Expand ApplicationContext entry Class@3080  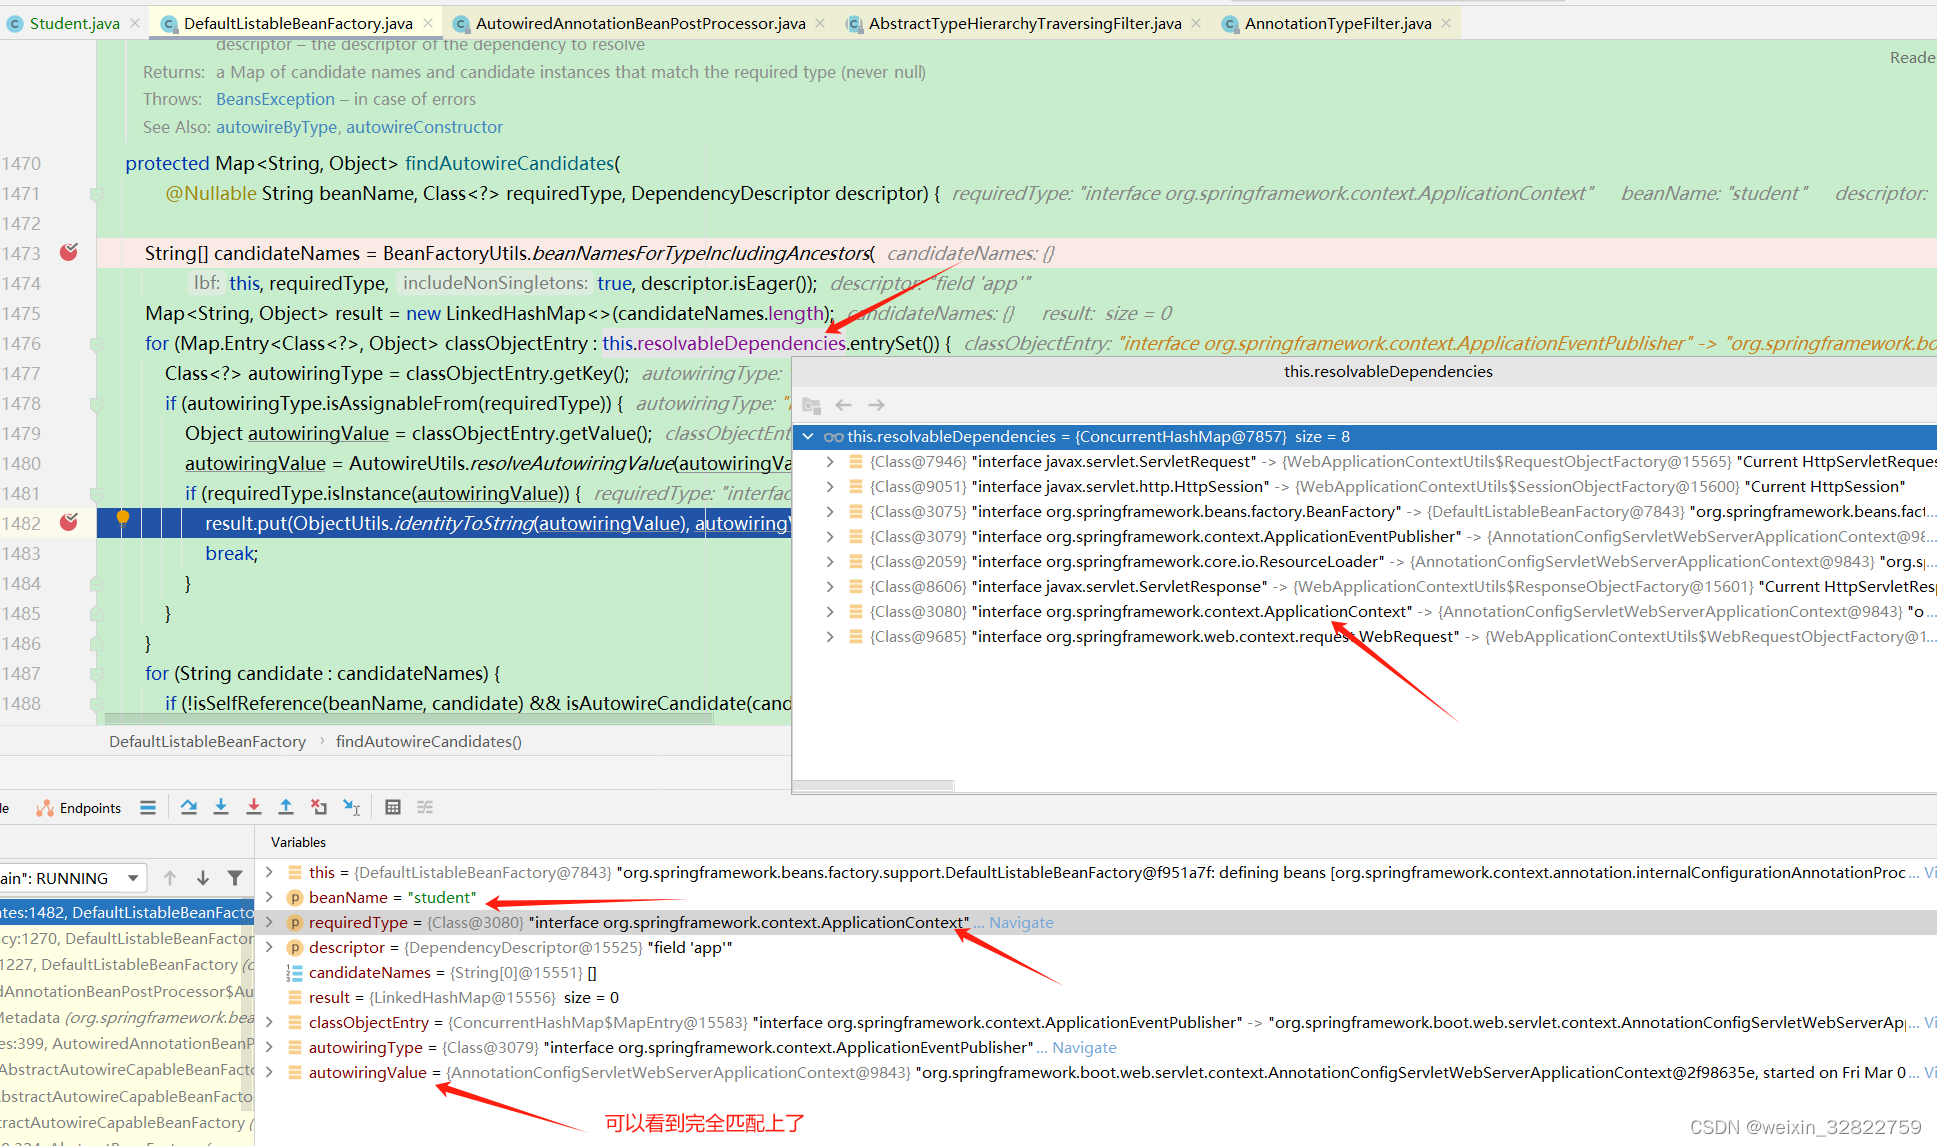point(830,612)
